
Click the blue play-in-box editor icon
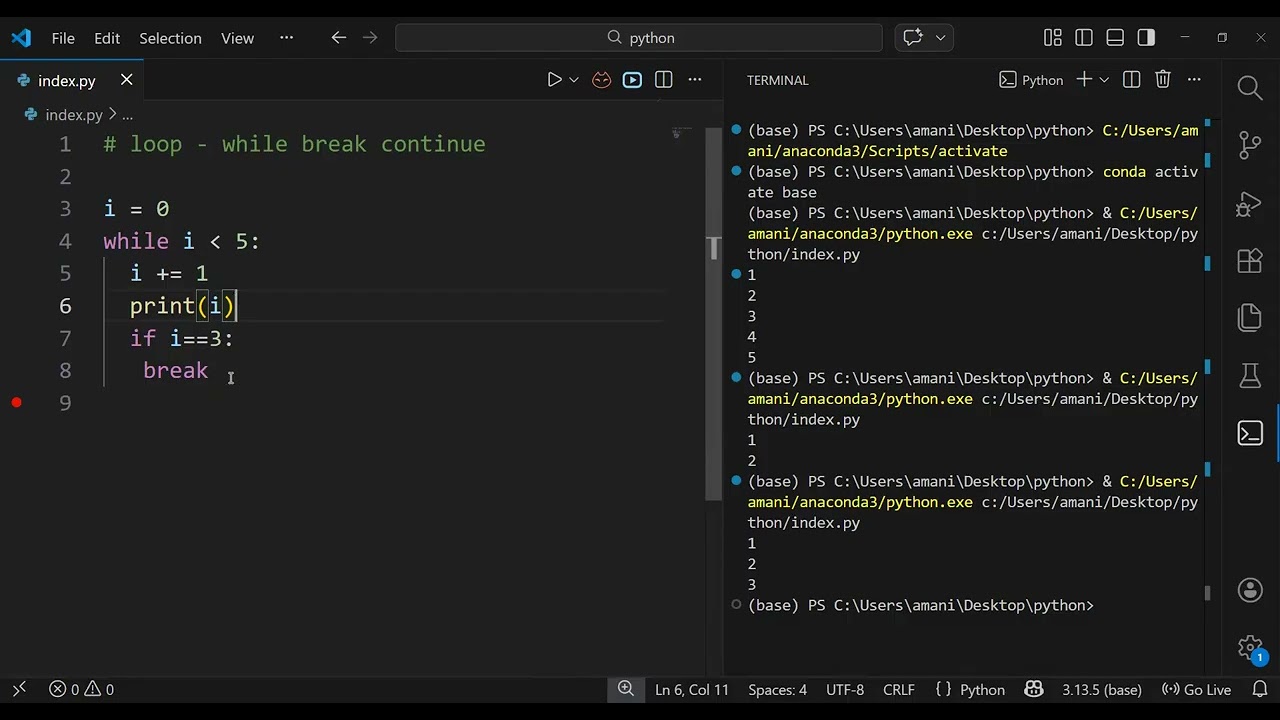(632, 80)
